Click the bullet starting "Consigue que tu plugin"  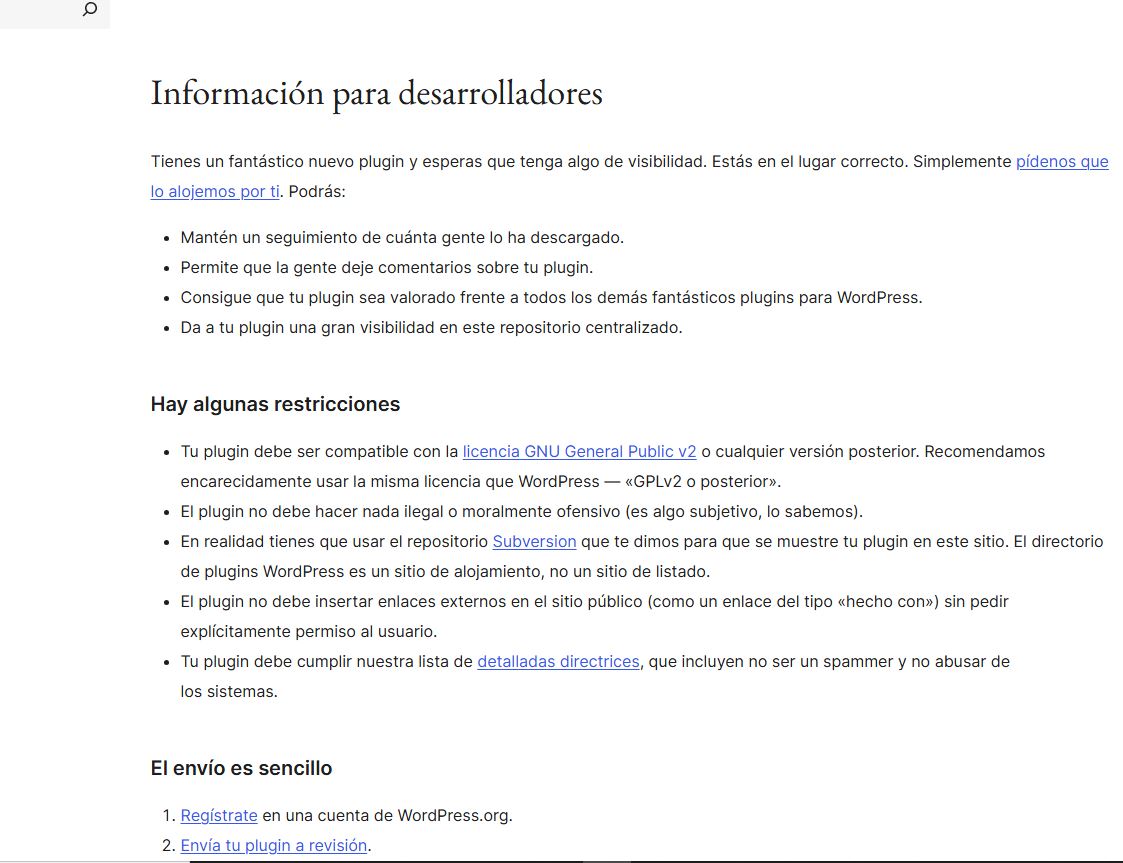tap(550, 297)
